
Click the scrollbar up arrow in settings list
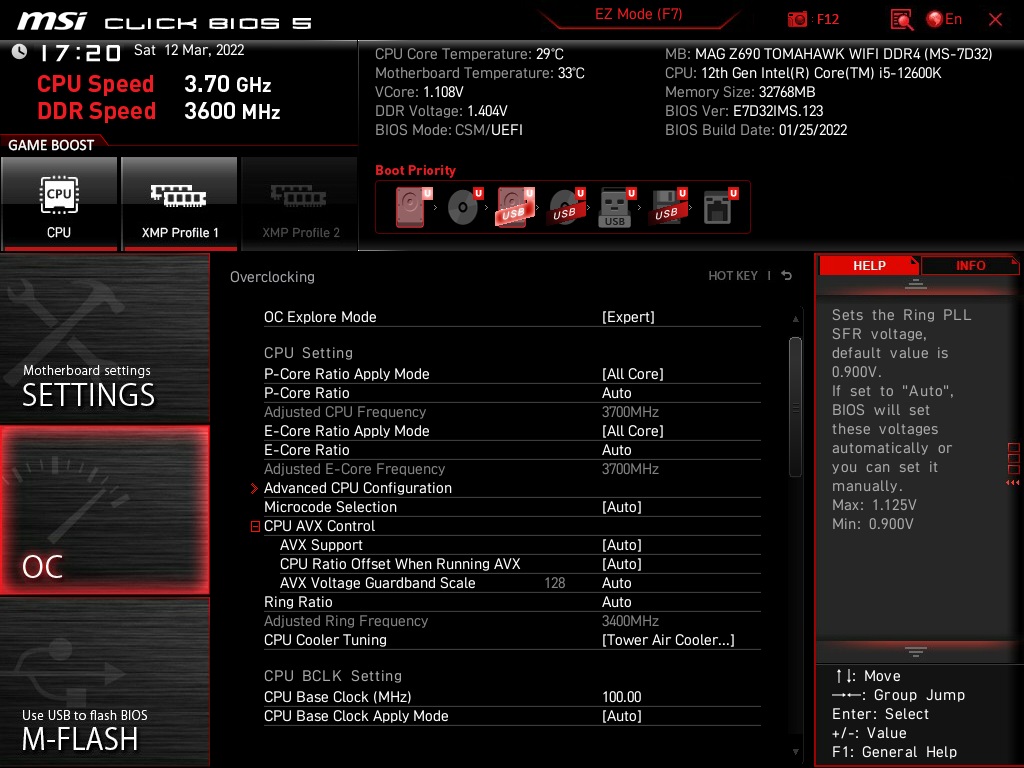click(795, 319)
